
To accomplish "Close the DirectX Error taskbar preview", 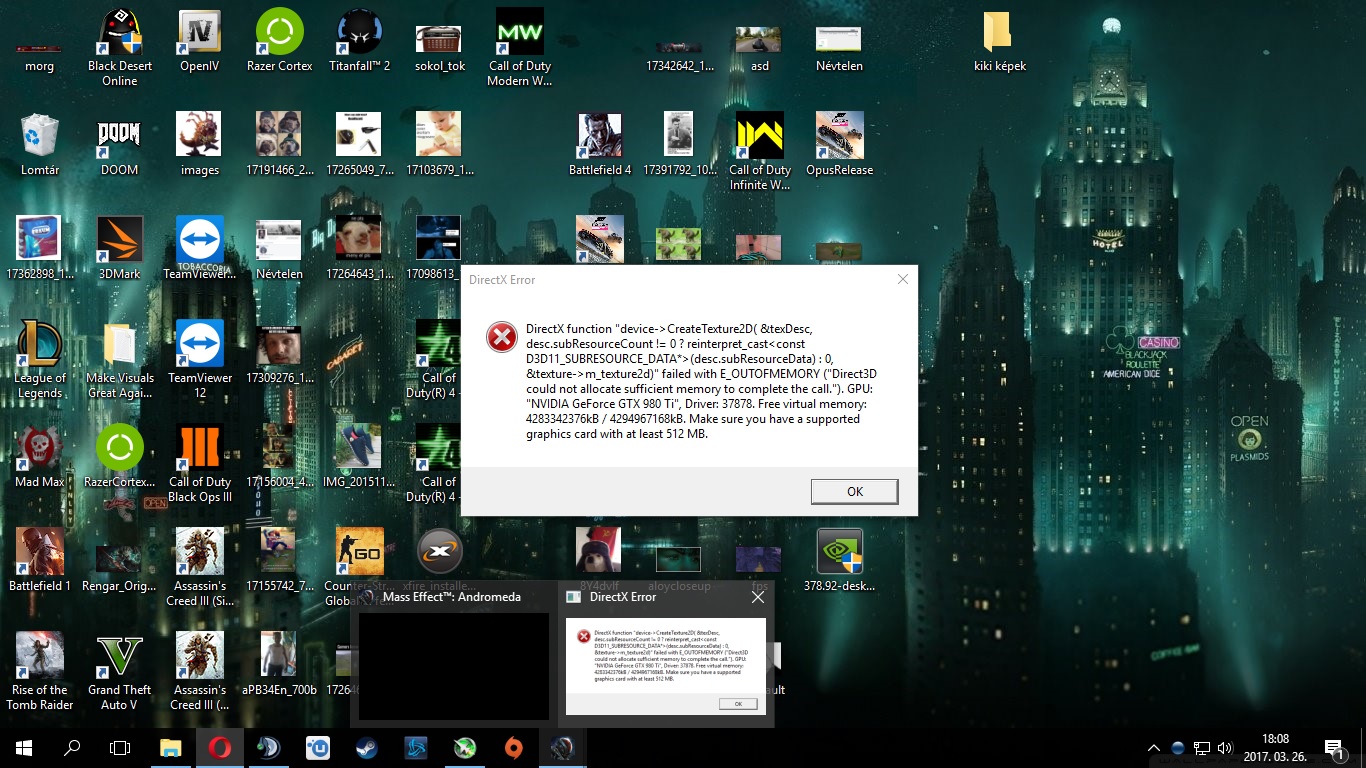I will (758, 597).
